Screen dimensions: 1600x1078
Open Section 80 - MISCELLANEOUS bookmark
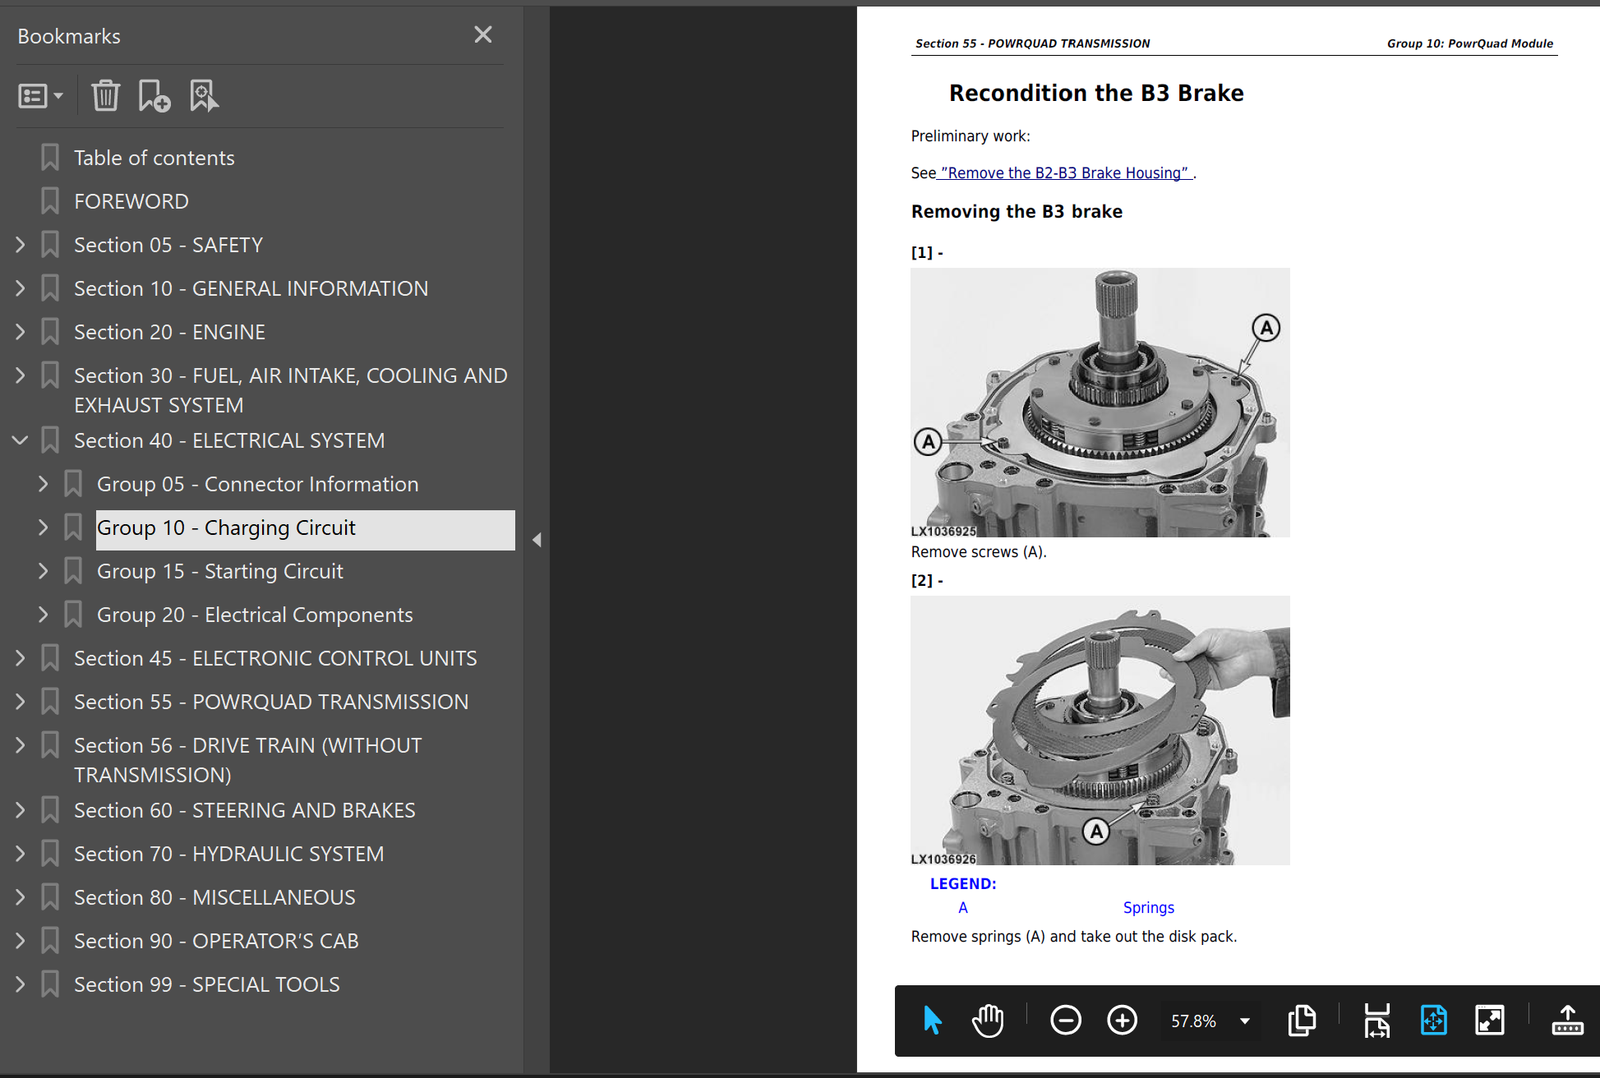tap(215, 898)
